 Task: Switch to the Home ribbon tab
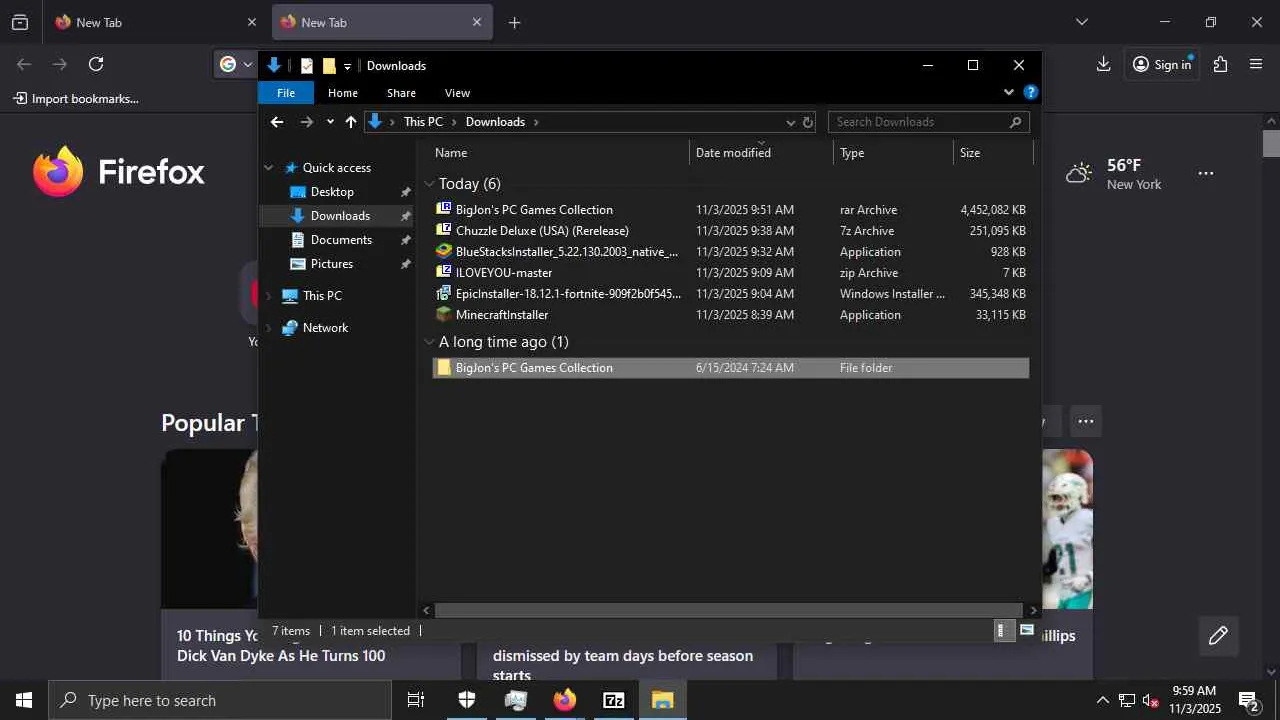[343, 93]
